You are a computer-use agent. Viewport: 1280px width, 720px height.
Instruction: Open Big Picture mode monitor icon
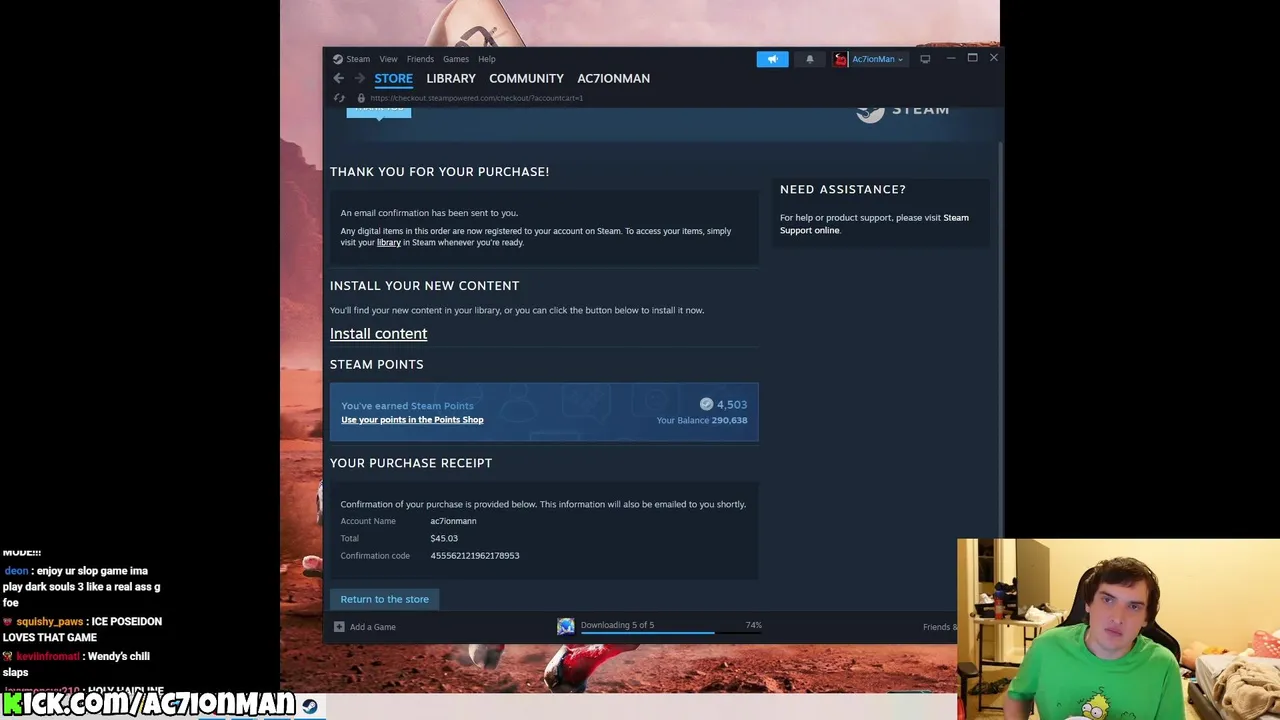click(925, 59)
